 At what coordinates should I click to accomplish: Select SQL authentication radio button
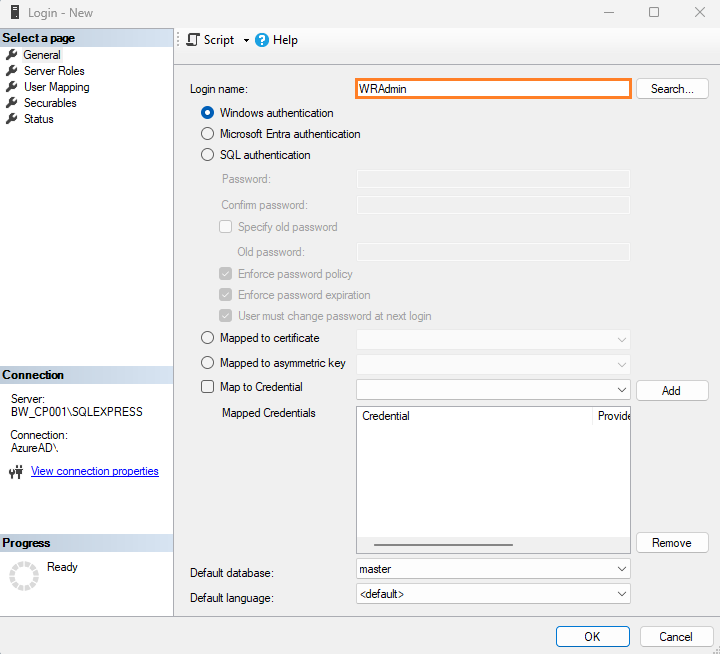tap(208, 154)
